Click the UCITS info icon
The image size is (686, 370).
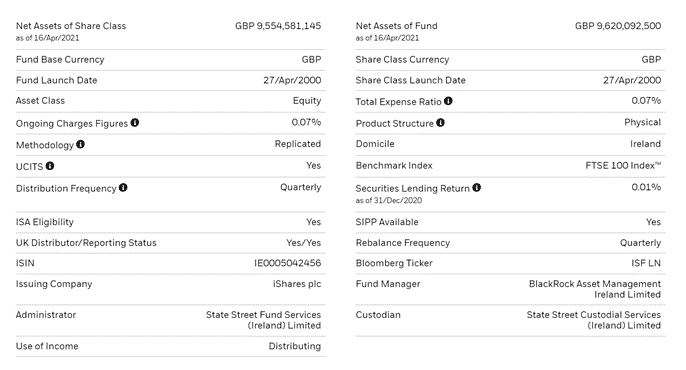50,166
